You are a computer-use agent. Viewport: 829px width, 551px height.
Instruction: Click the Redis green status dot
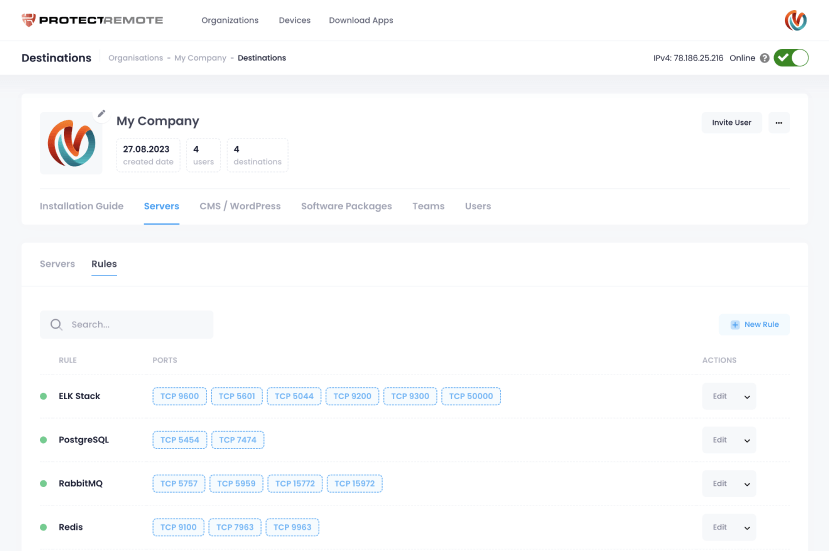click(x=43, y=527)
